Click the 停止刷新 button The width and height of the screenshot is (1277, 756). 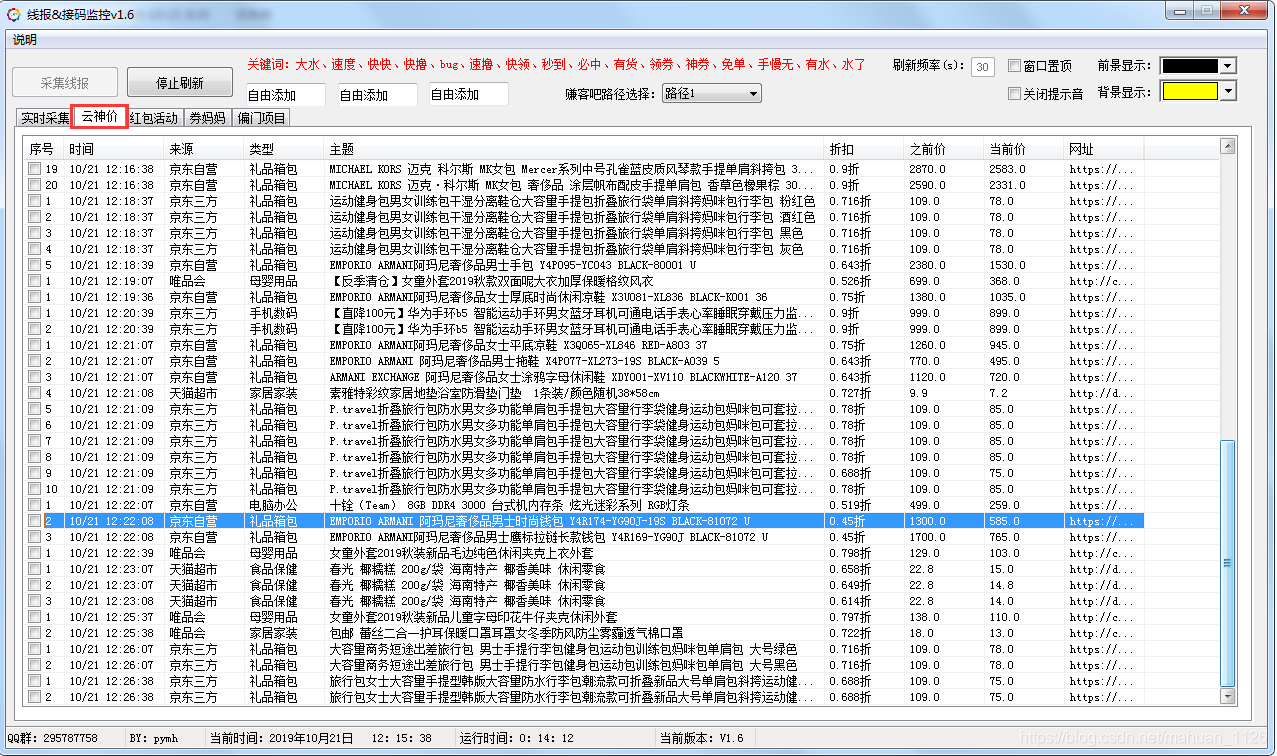pyautogui.click(x=180, y=83)
